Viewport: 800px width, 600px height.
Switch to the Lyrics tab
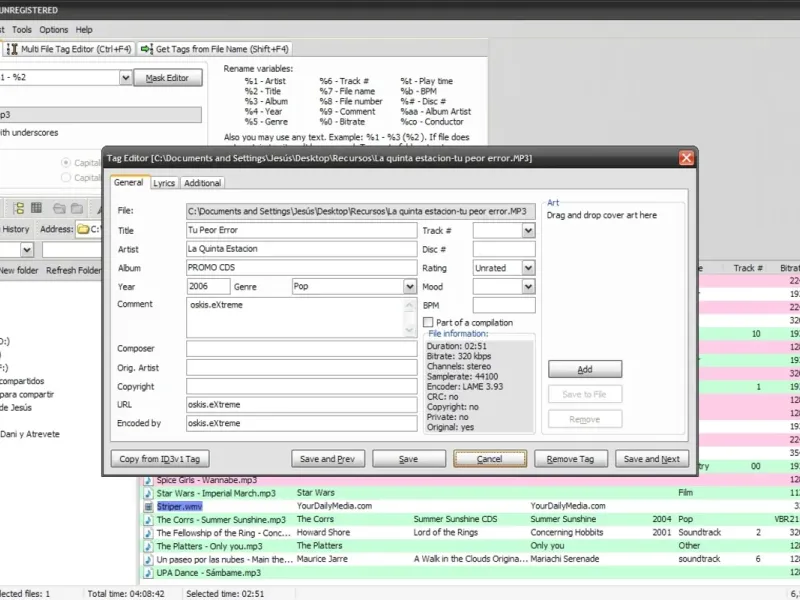[164, 183]
